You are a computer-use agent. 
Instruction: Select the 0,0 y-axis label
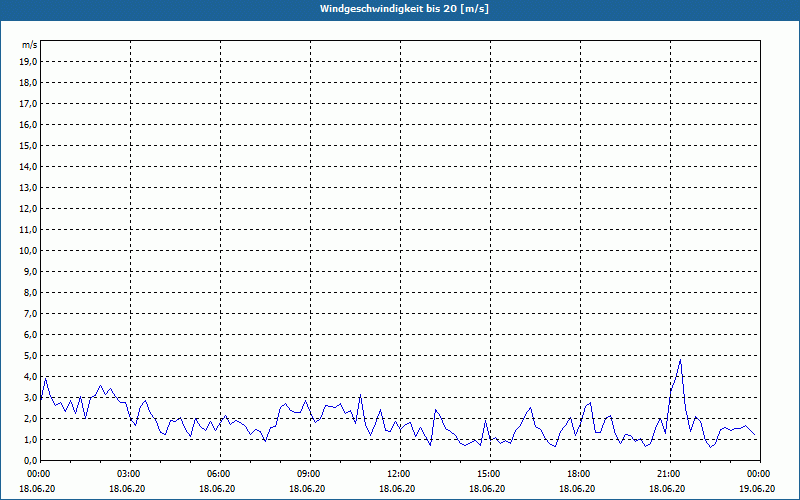point(31,460)
